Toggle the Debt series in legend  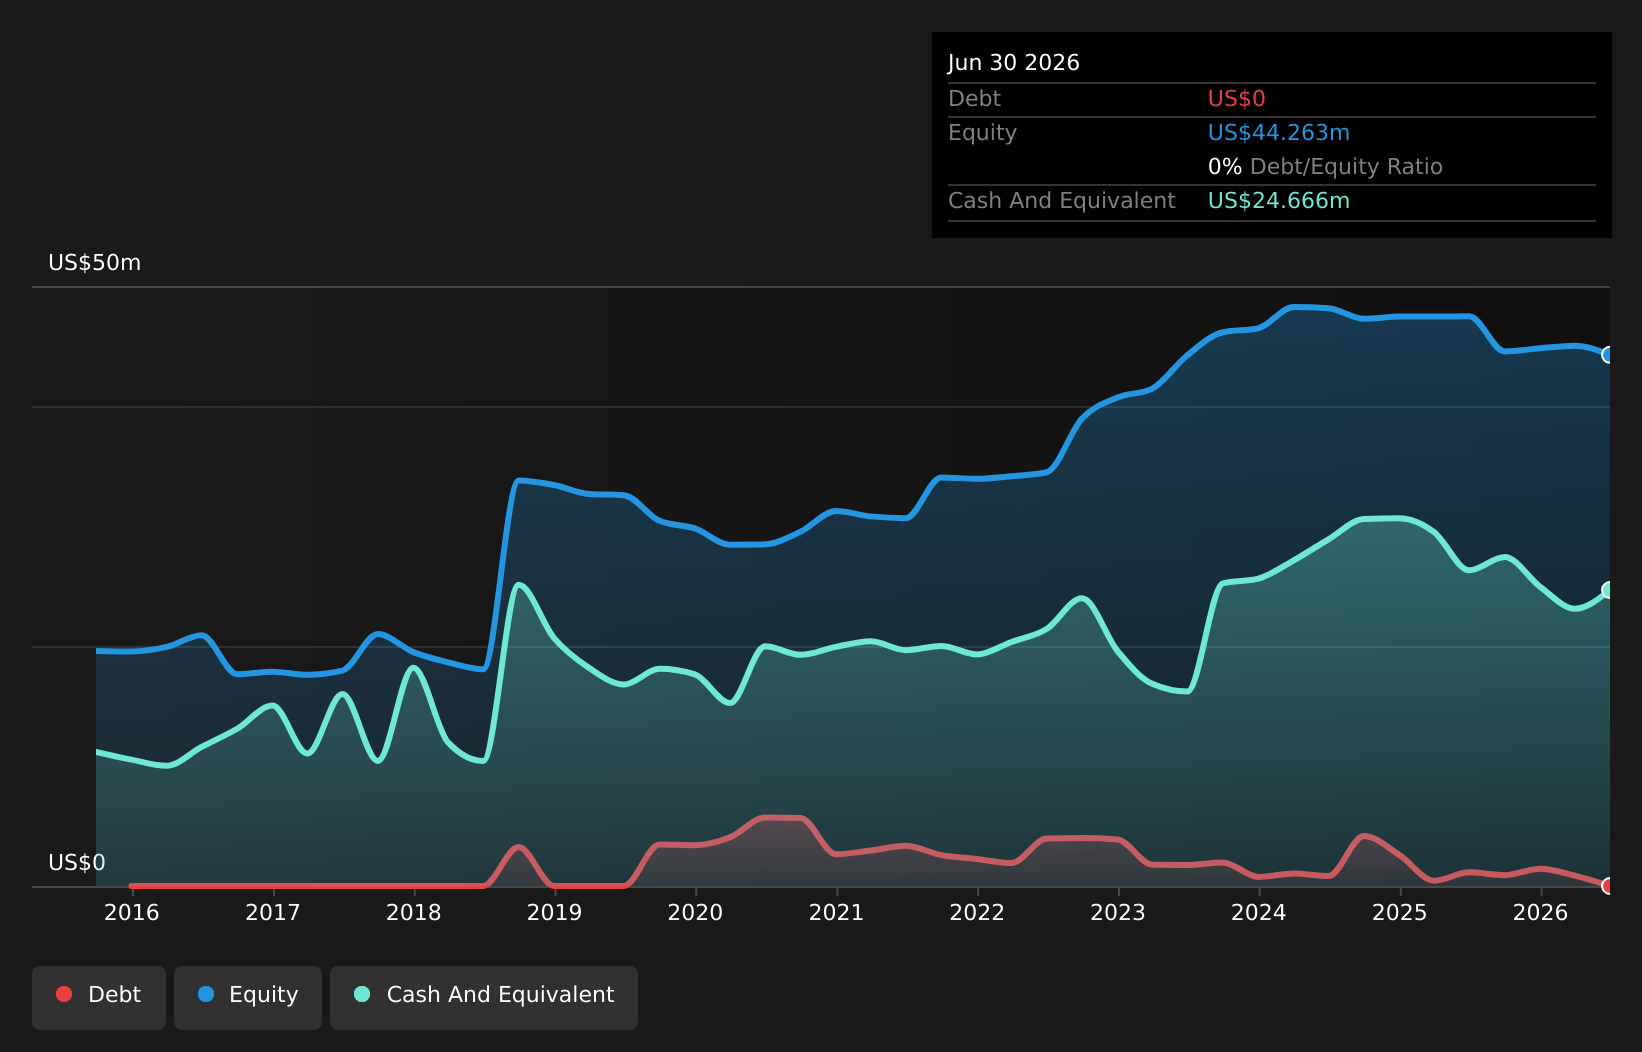point(99,997)
